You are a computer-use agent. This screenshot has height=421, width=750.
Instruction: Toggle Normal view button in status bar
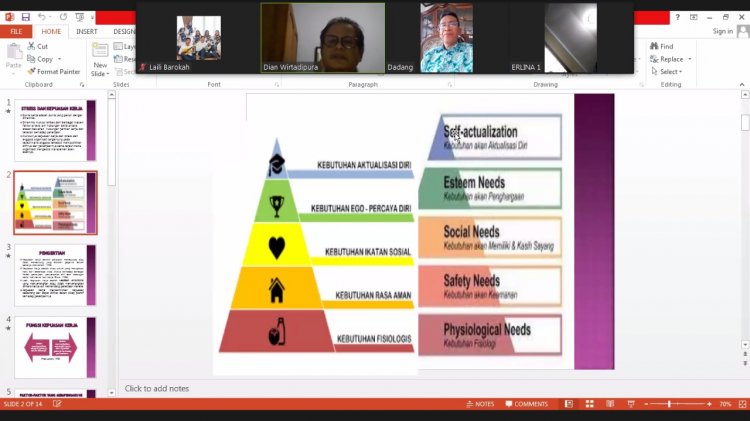(568, 404)
